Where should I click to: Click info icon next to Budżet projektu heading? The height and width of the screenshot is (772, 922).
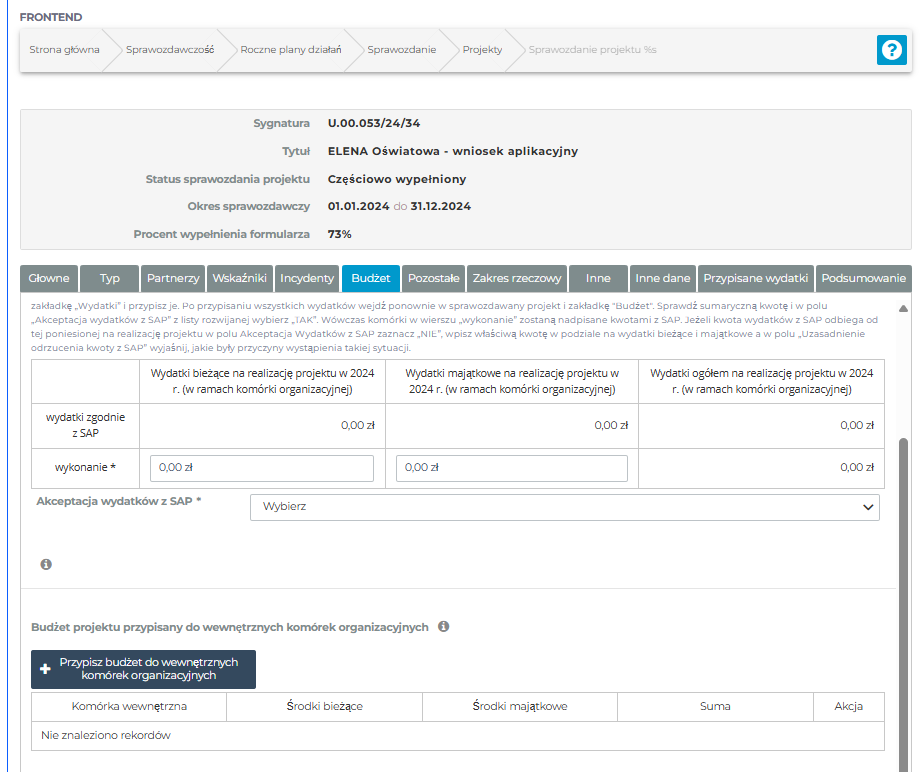[x=443, y=627]
